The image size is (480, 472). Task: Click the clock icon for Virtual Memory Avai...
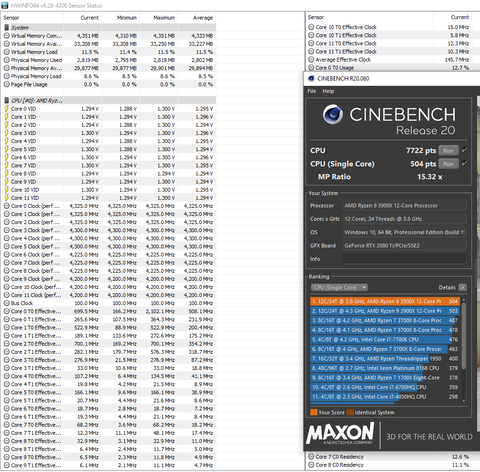point(6,44)
